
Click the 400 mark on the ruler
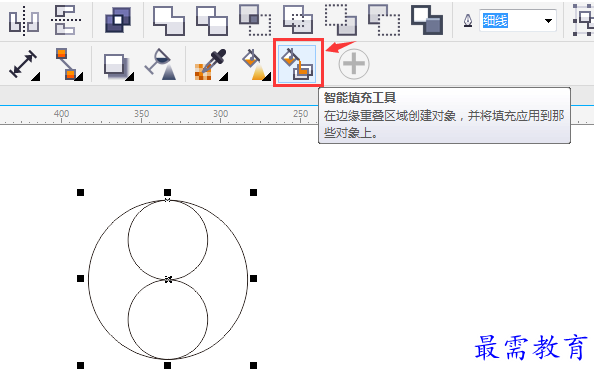tap(61, 114)
